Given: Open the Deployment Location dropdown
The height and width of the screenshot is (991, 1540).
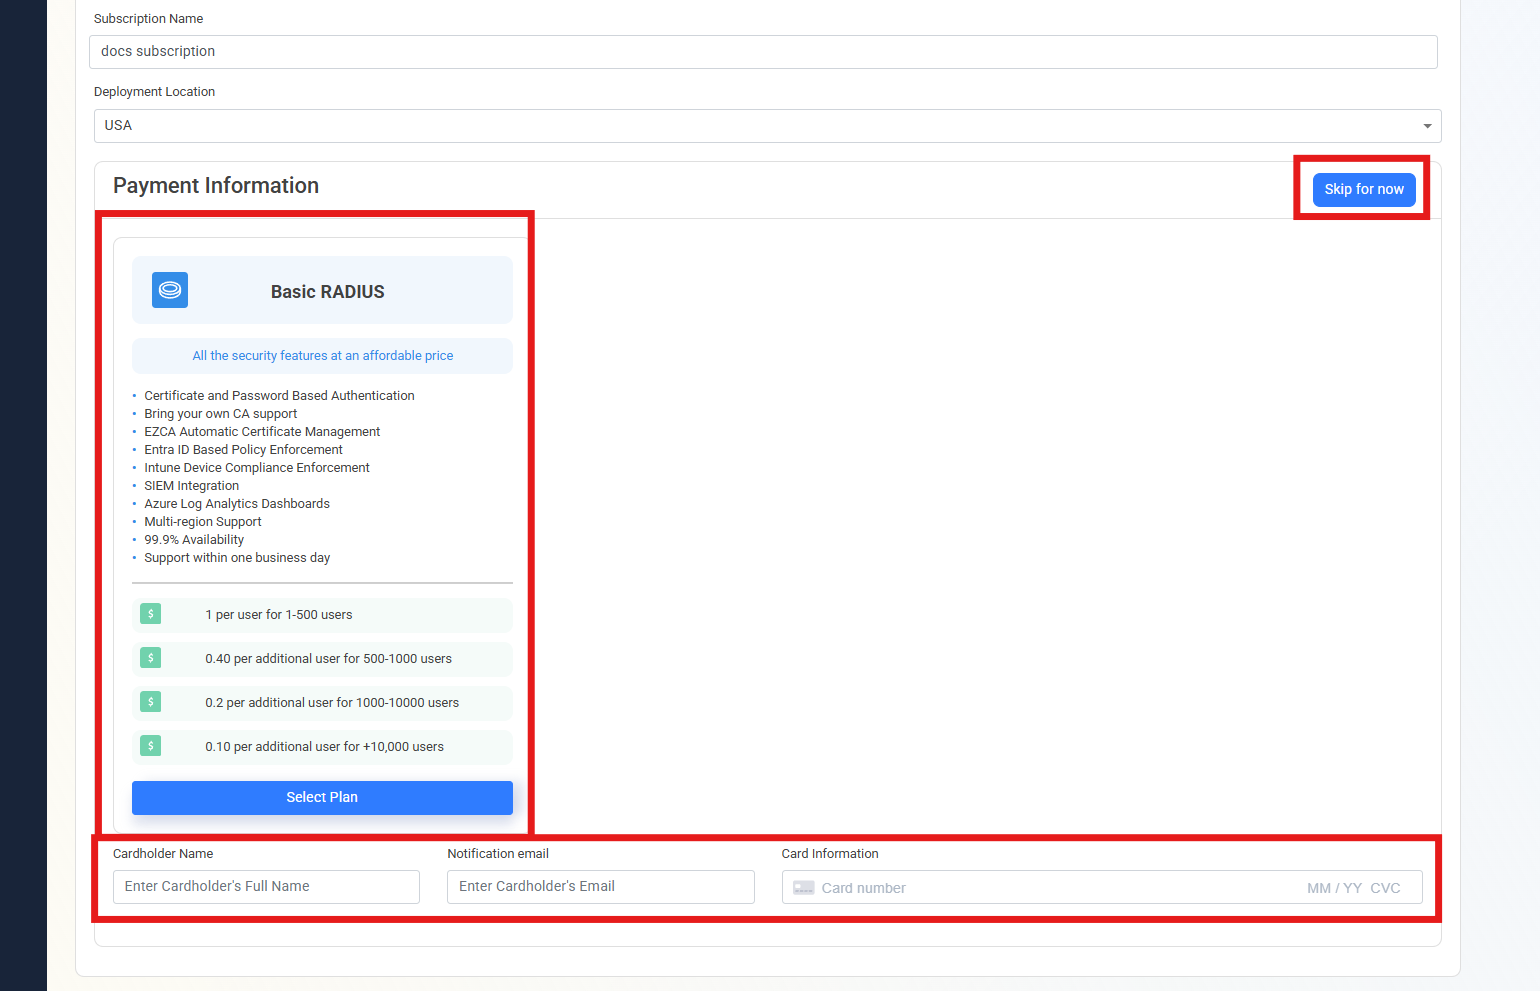Looking at the screenshot, I should 768,126.
